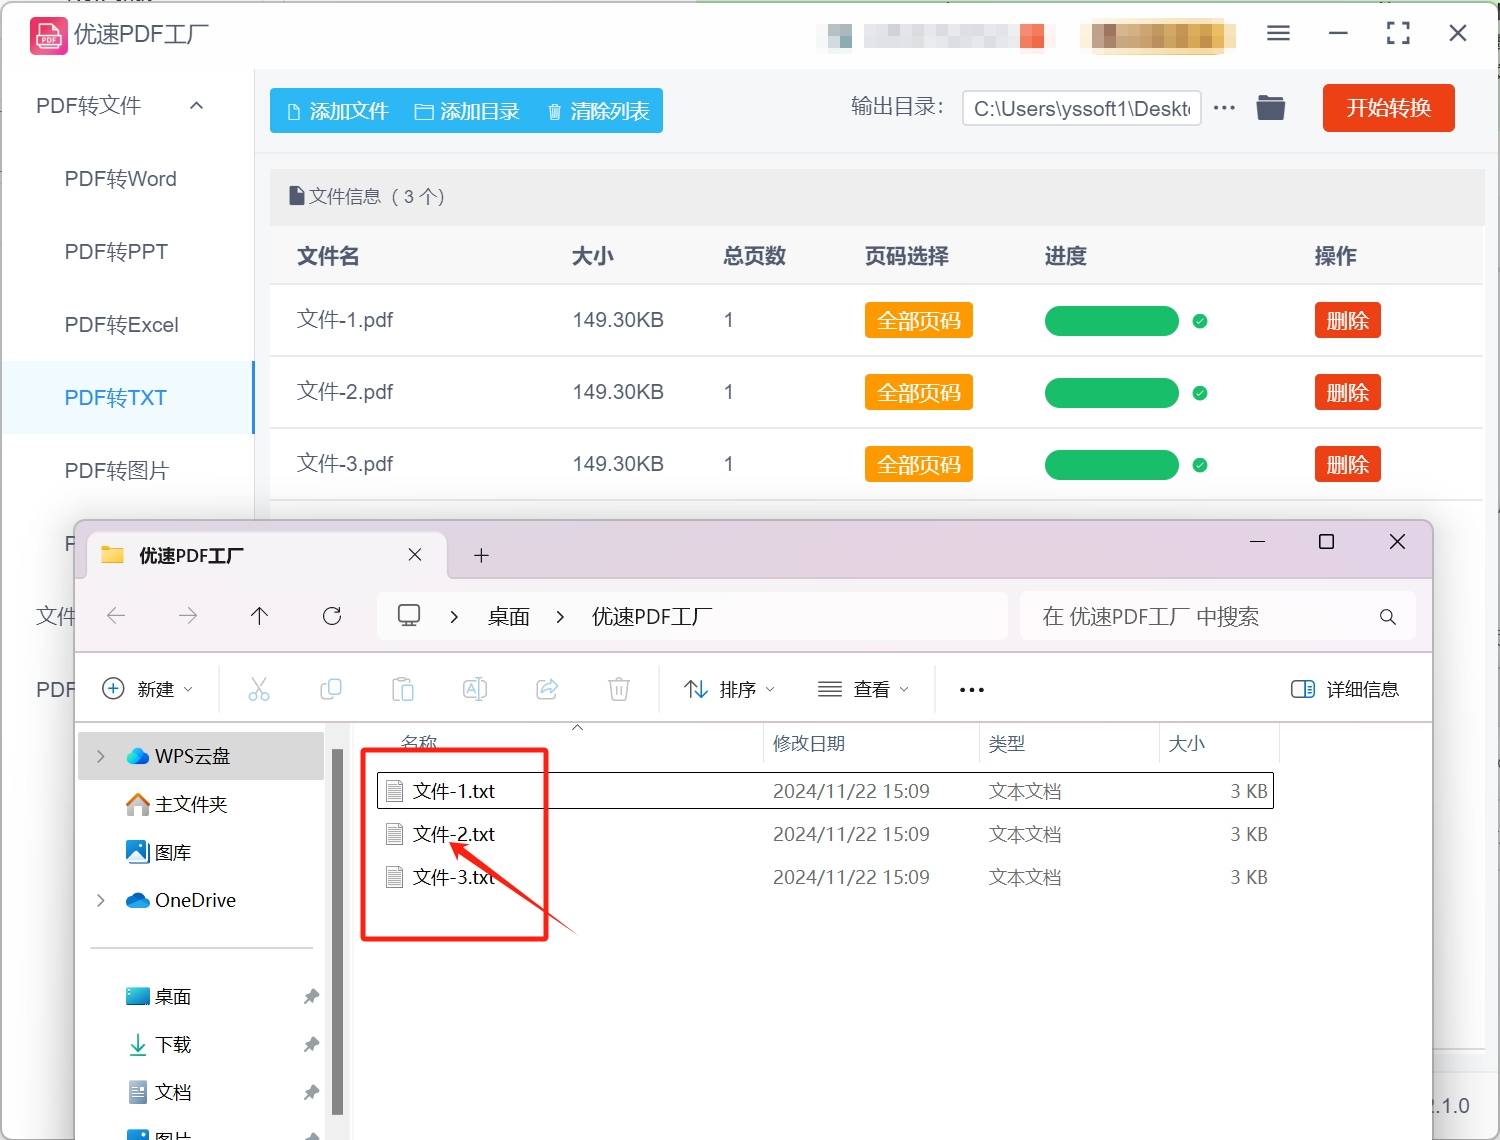The height and width of the screenshot is (1140, 1500).
Task: Click the 优速PDF工厂 app logo icon
Action: click(x=48, y=36)
